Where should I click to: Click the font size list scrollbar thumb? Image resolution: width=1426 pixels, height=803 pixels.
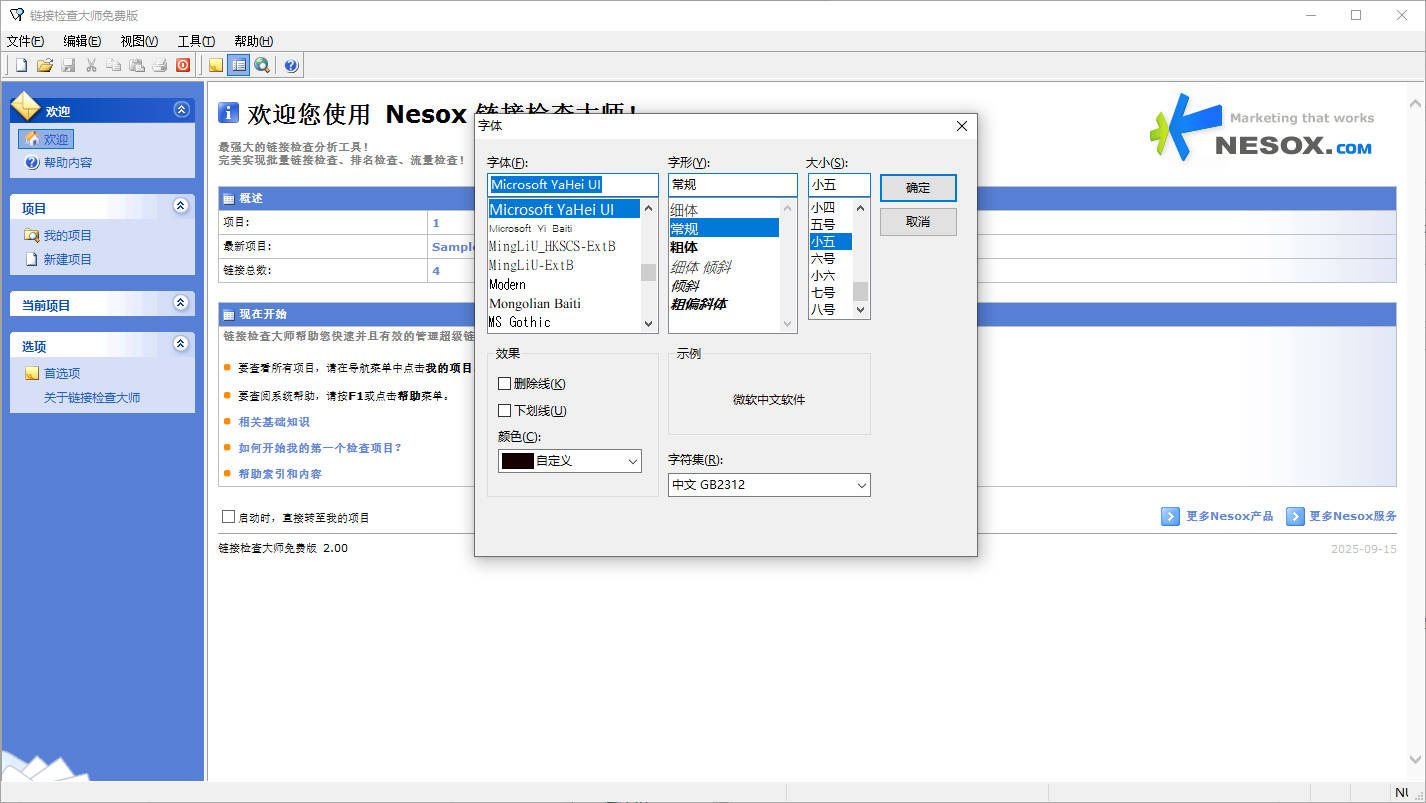[x=860, y=291]
